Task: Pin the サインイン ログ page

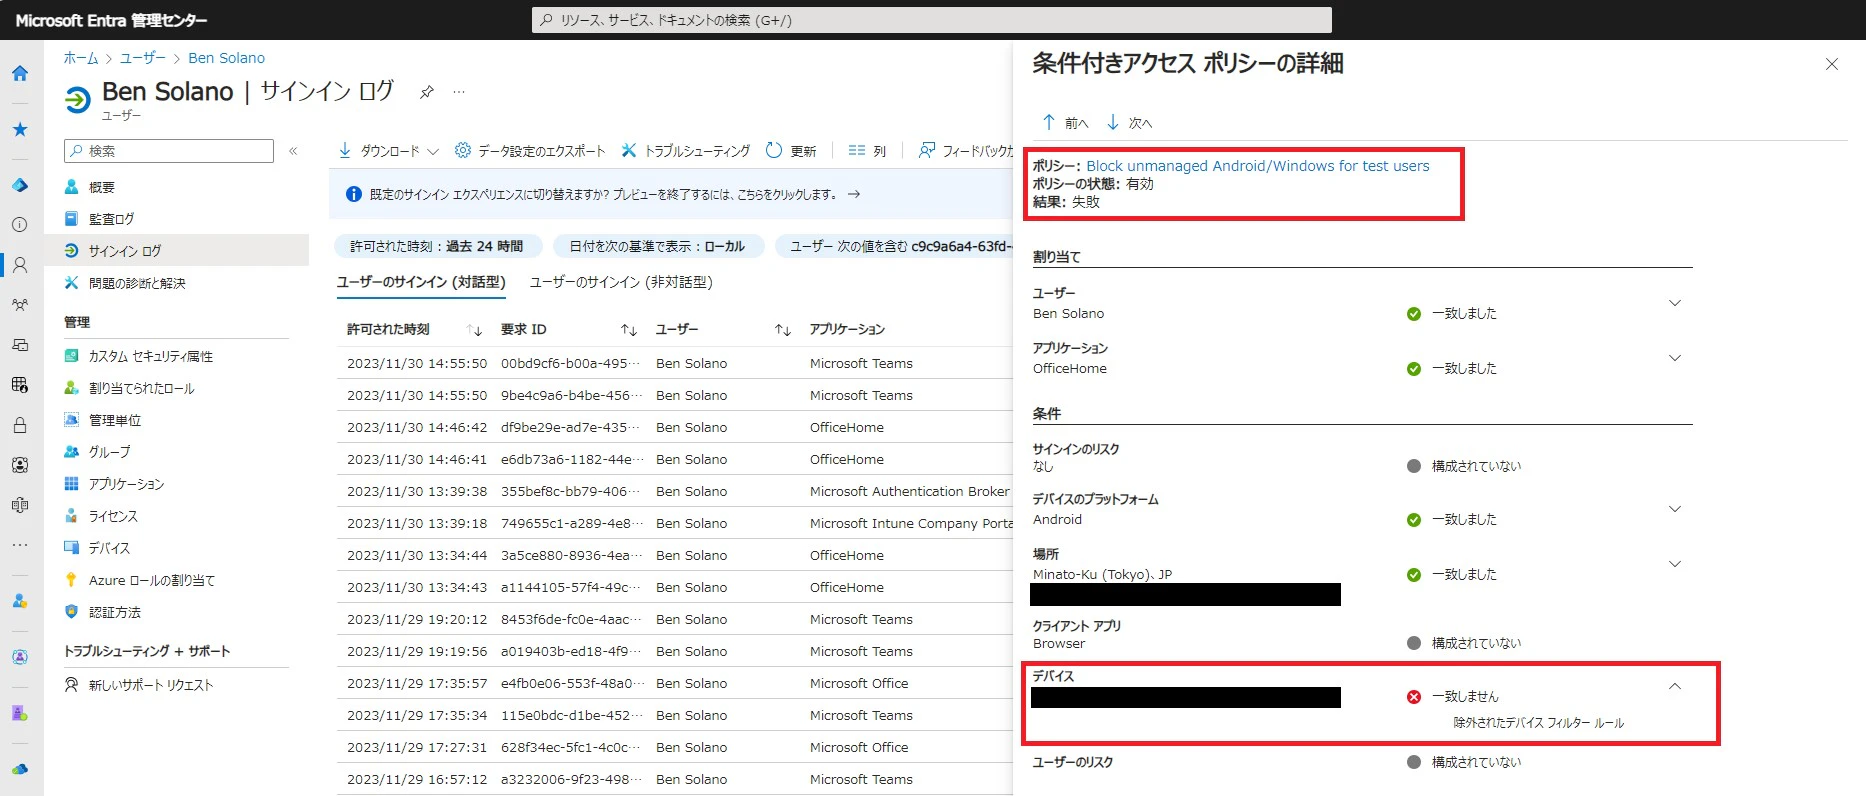Action: click(427, 92)
